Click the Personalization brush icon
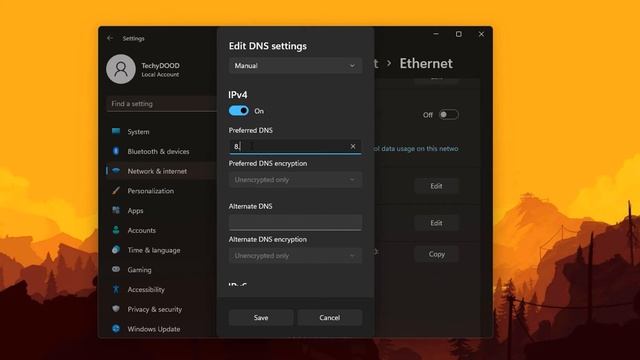This screenshot has height=360, width=640. coord(116,191)
